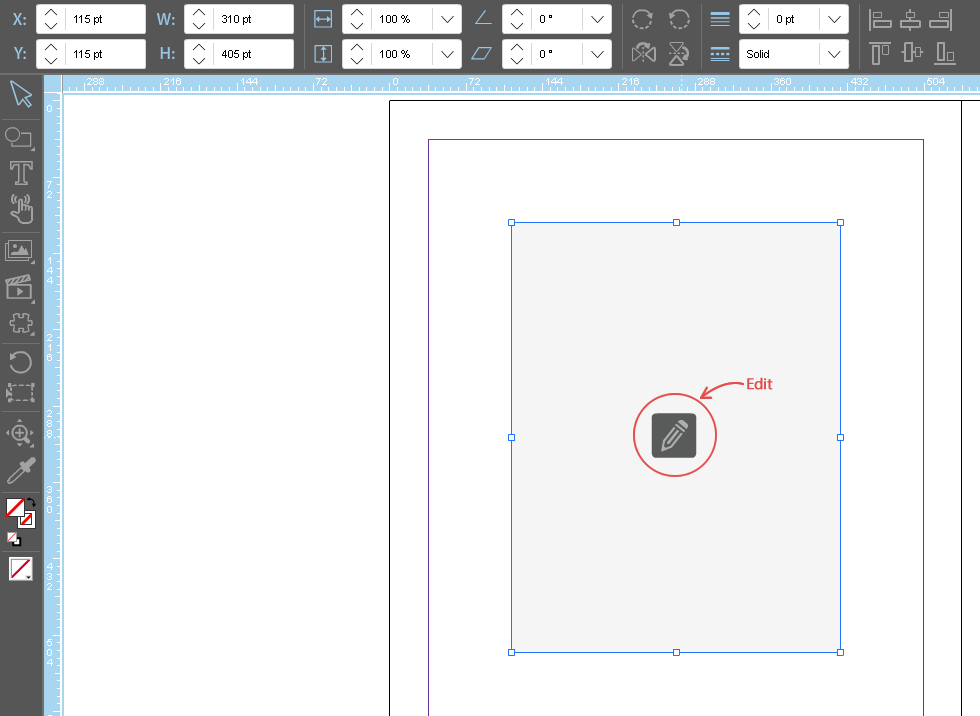
Task: Expand the rotation angle dropdown
Action: pos(597,19)
